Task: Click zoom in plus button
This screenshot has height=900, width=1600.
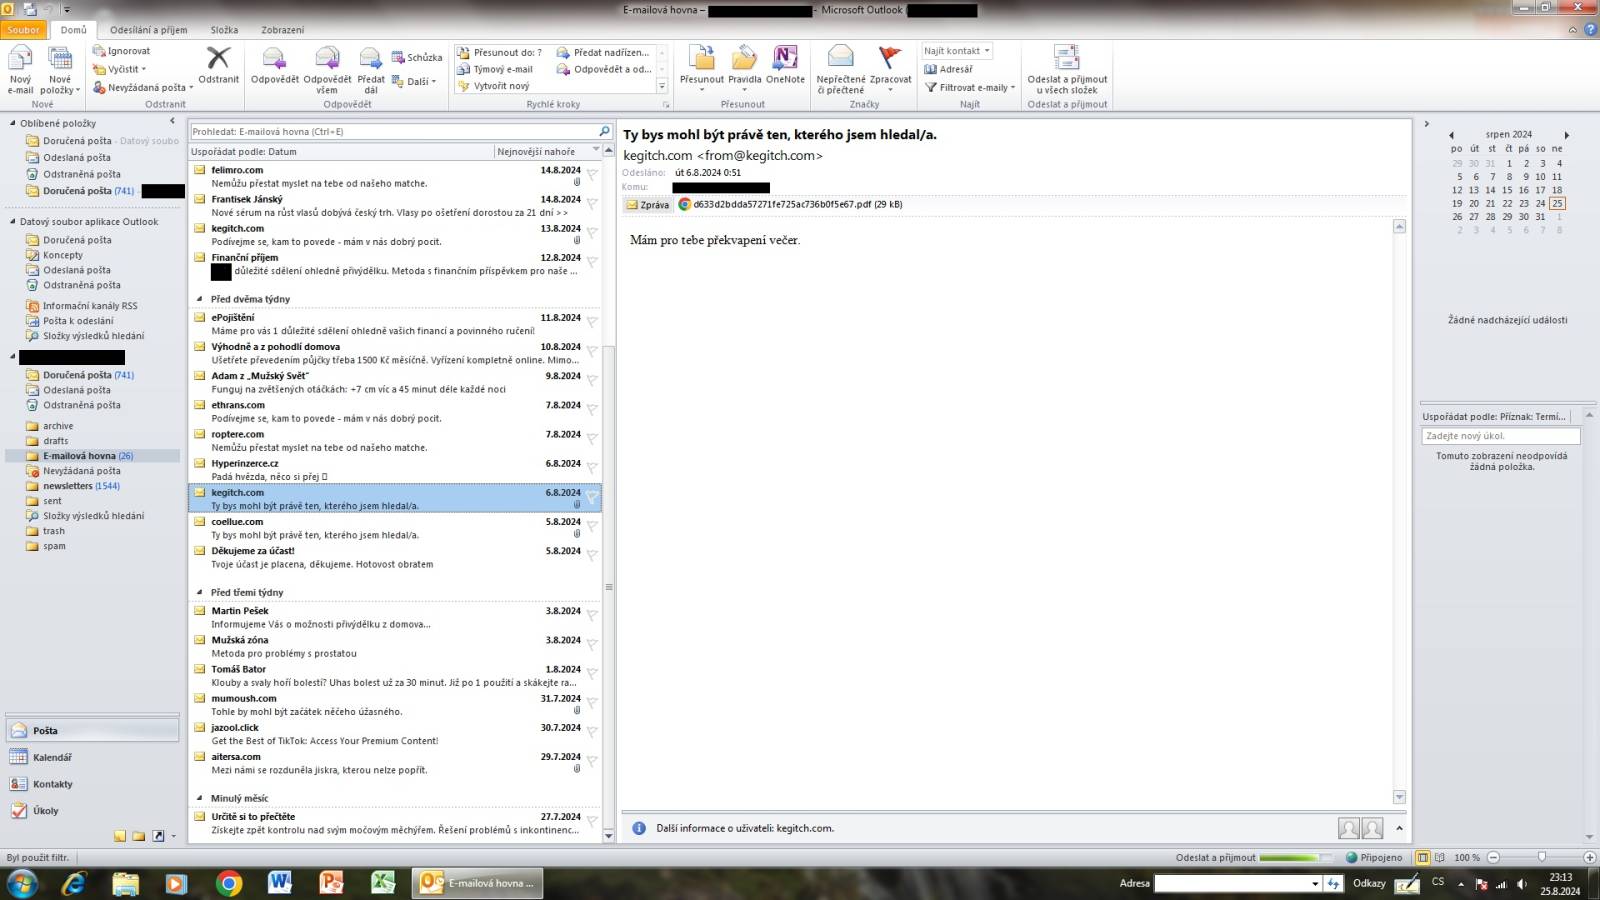Action: [1589, 857]
